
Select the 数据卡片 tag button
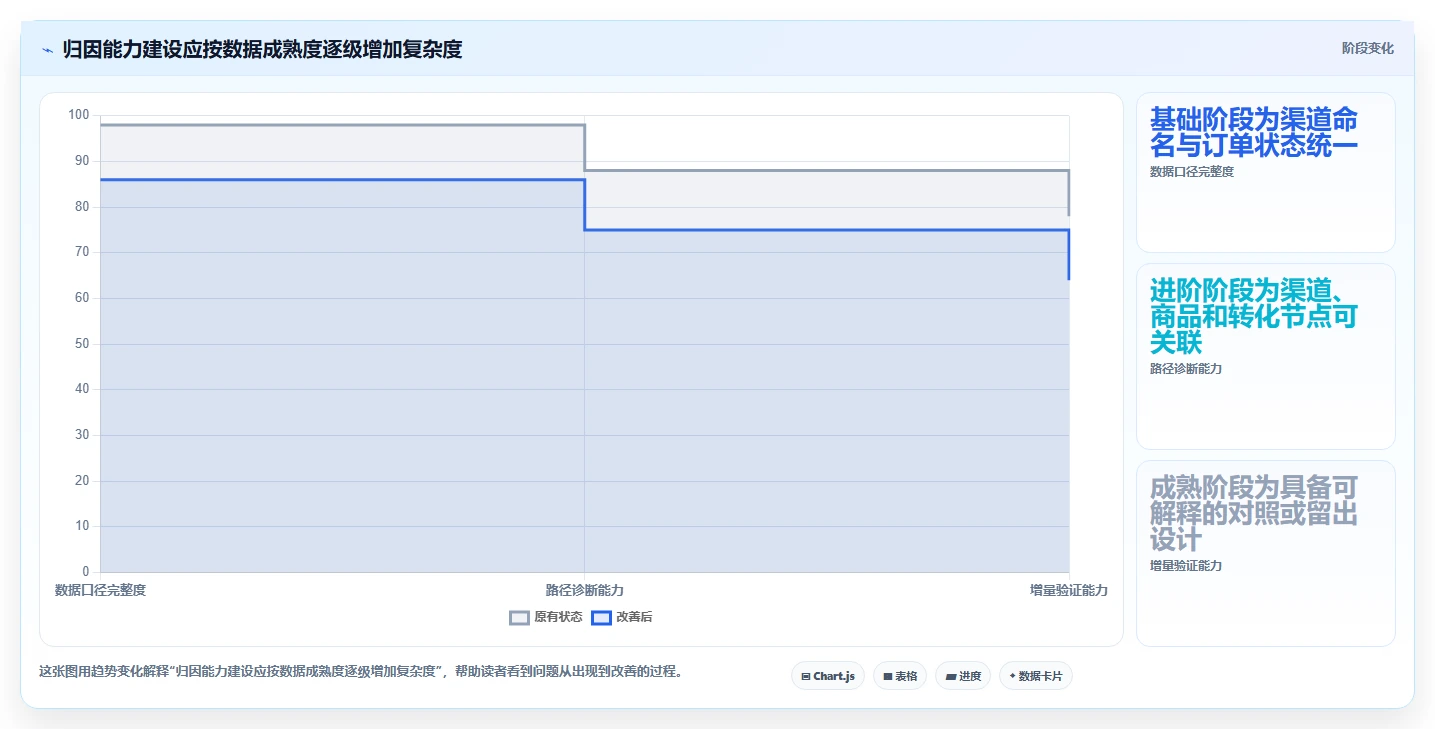(1036, 676)
